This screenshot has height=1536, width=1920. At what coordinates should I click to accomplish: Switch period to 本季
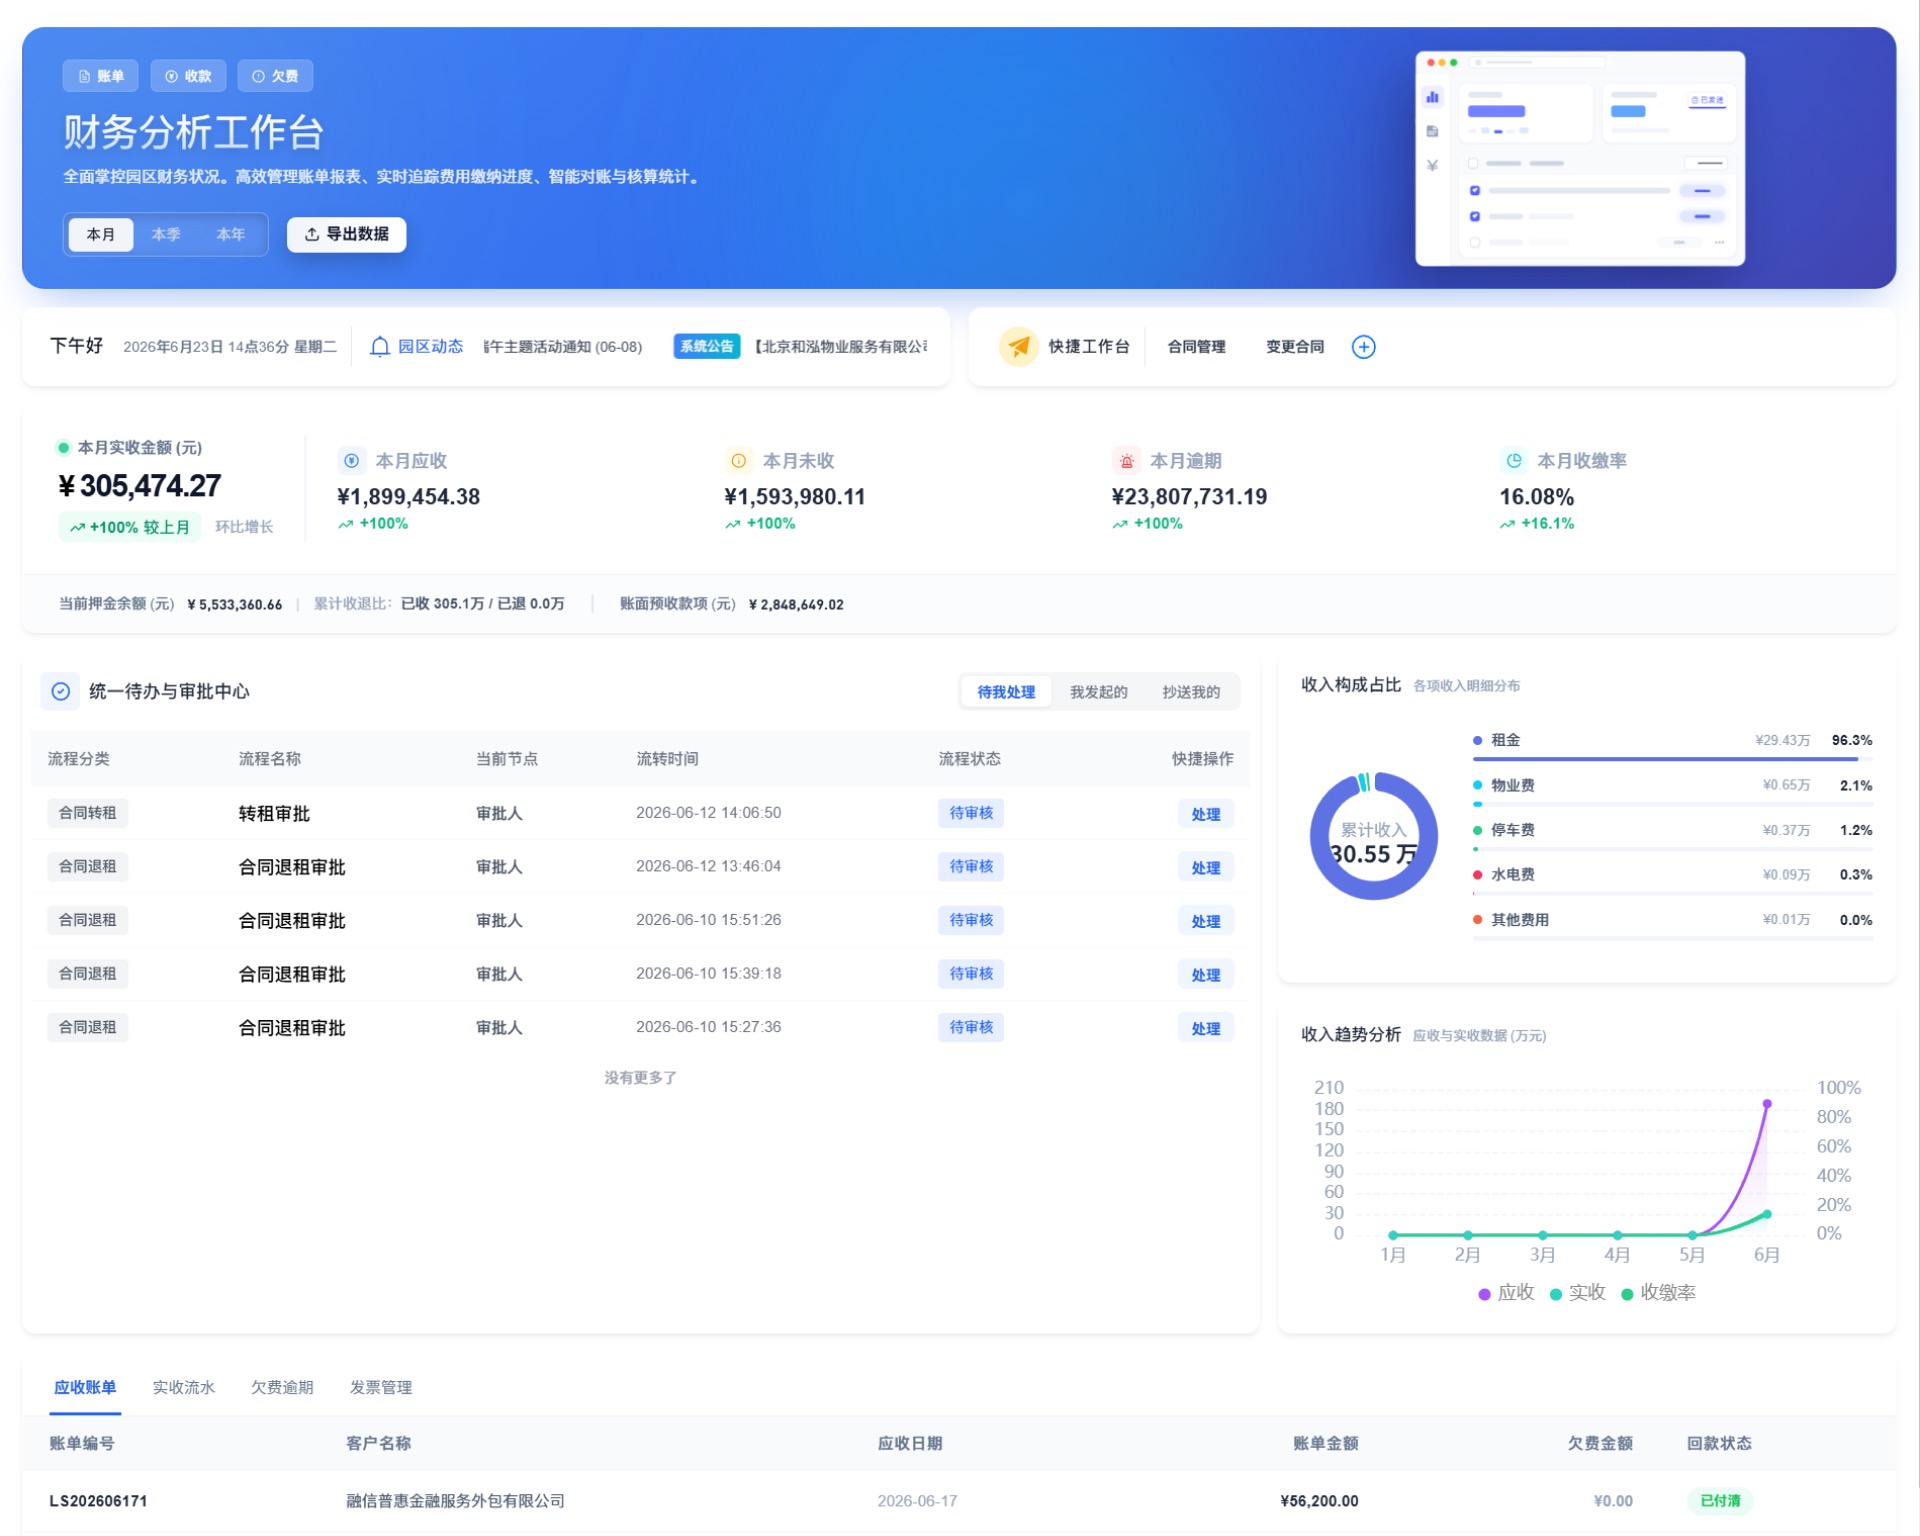tap(166, 234)
